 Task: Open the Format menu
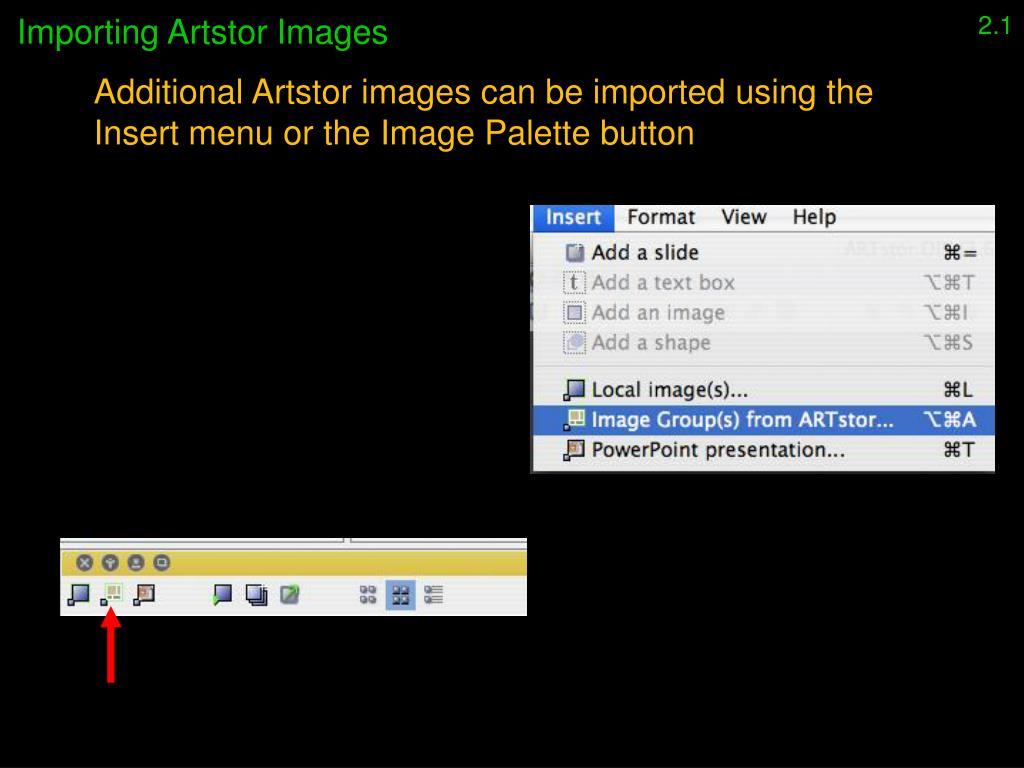(x=661, y=217)
